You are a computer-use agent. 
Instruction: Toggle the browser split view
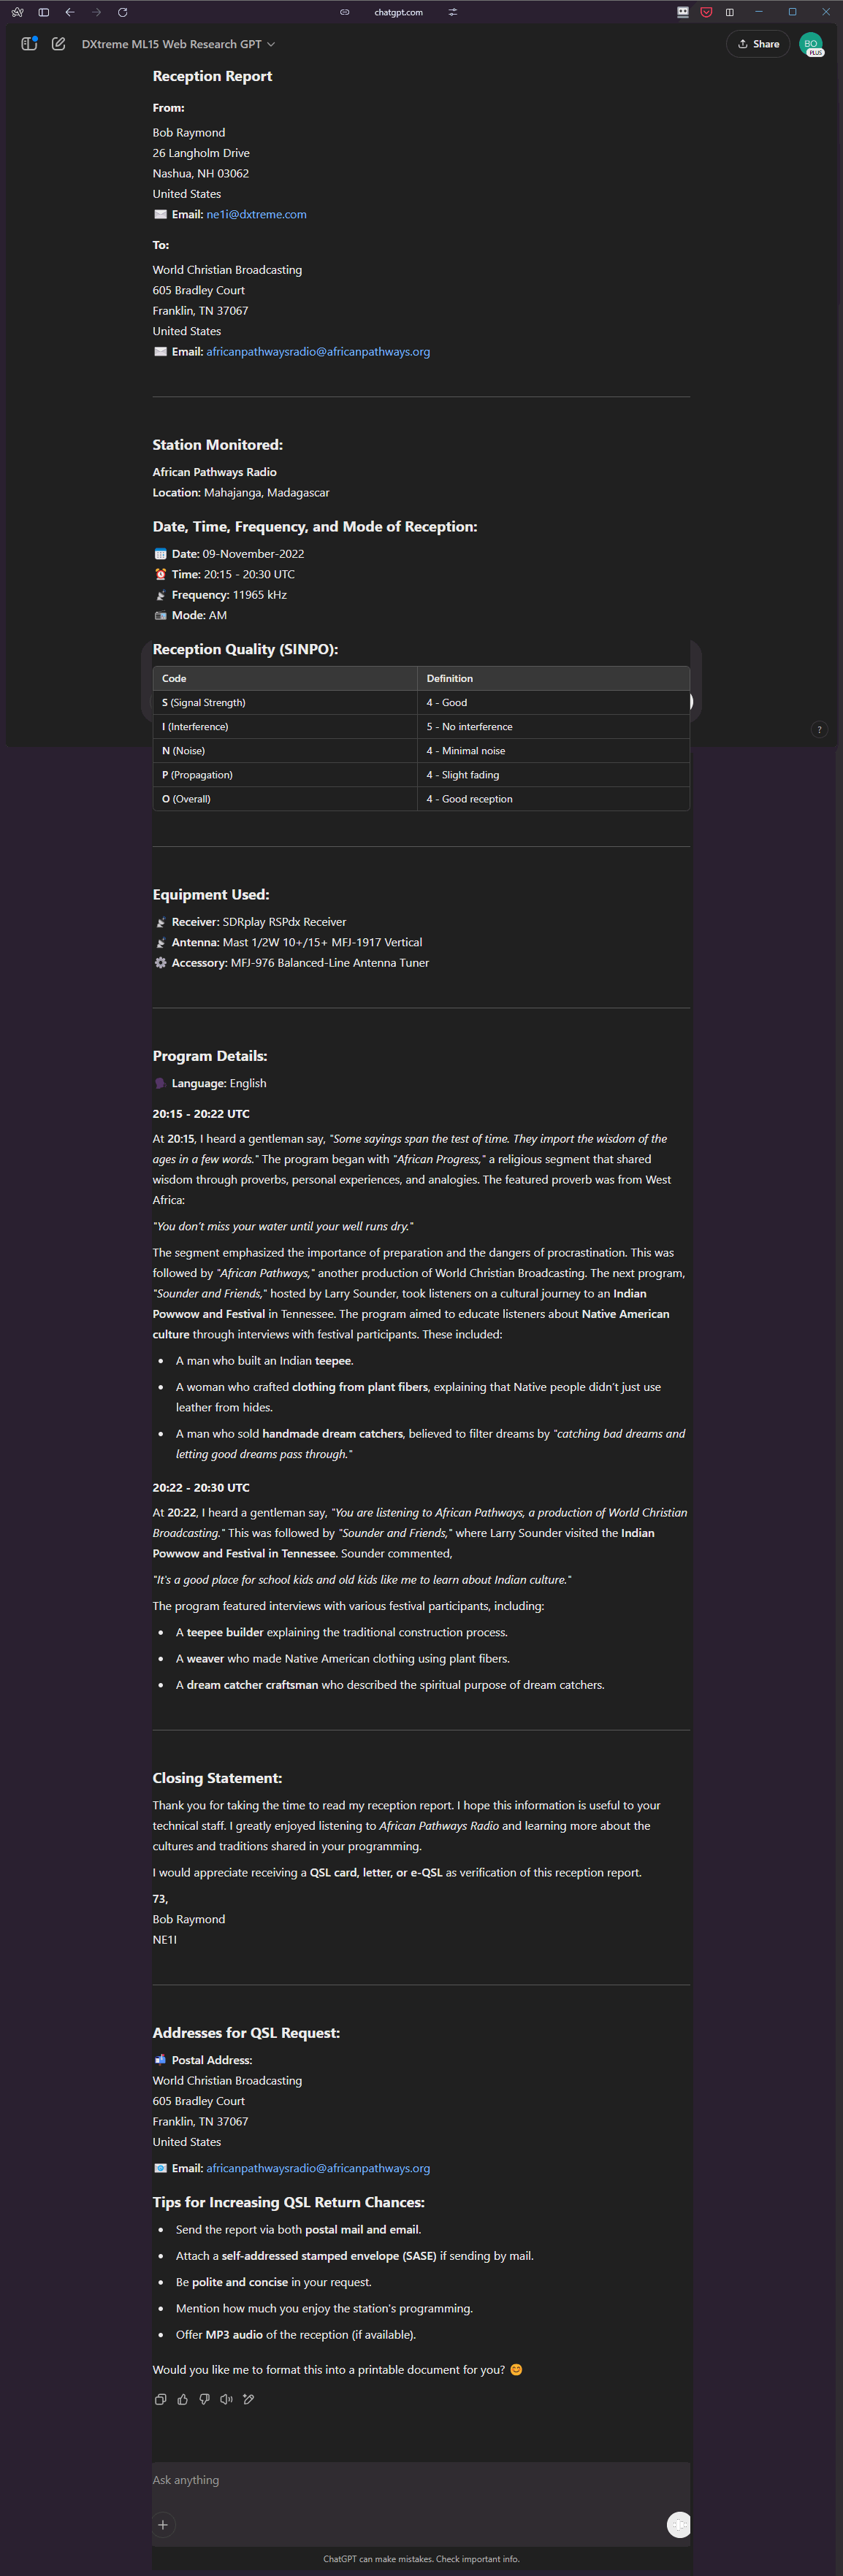[729, 12]
